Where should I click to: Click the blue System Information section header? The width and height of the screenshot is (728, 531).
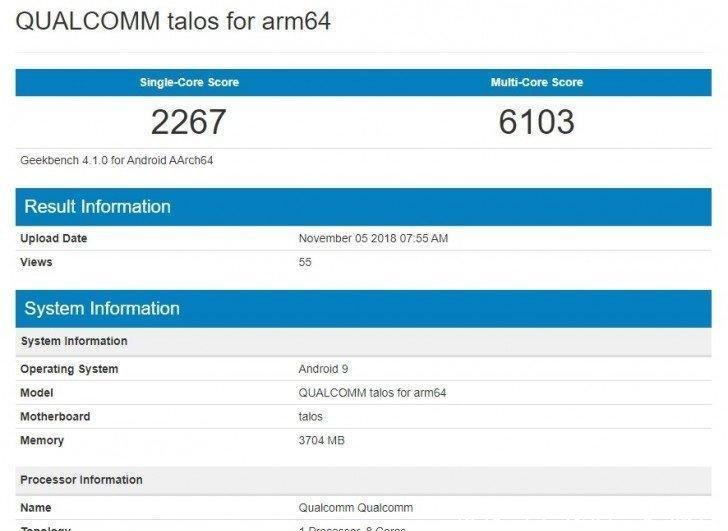coord(102,308)
